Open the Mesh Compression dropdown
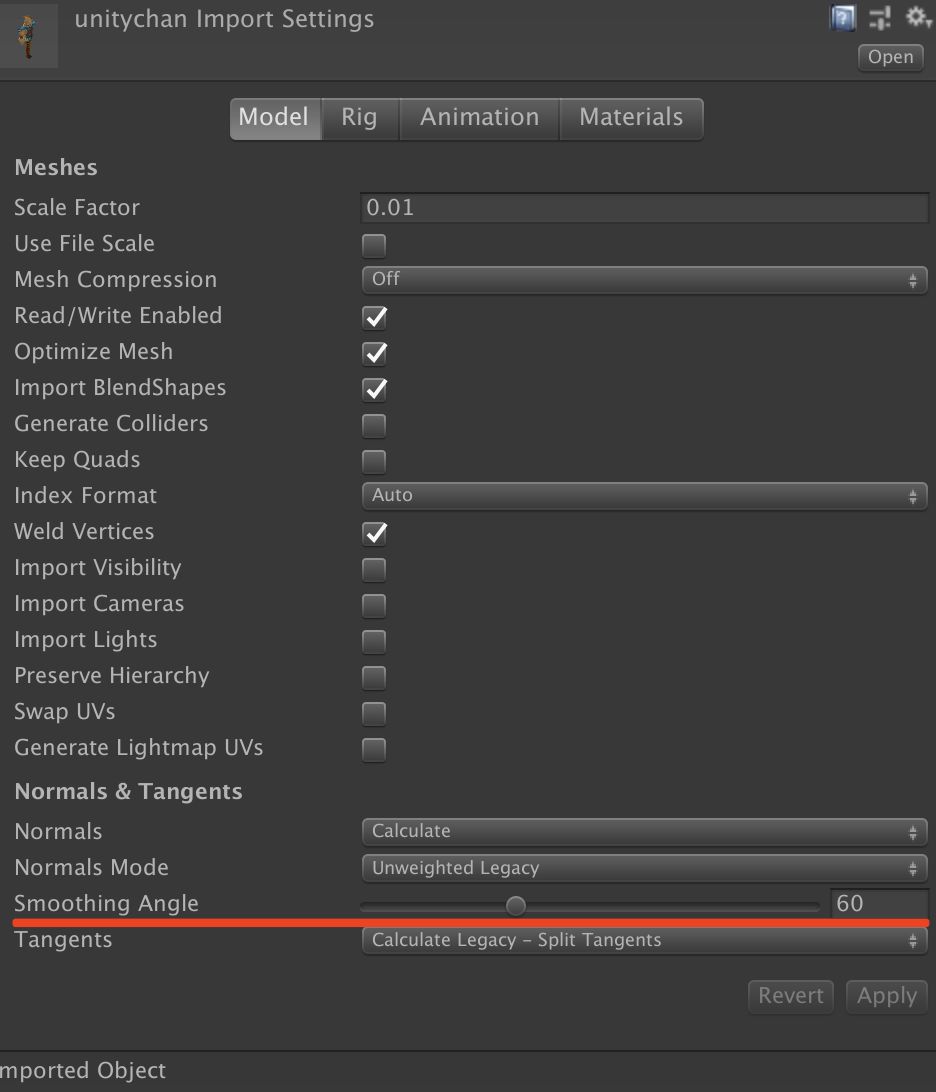This screenshot has width=936, height=1092. [644, 280]
